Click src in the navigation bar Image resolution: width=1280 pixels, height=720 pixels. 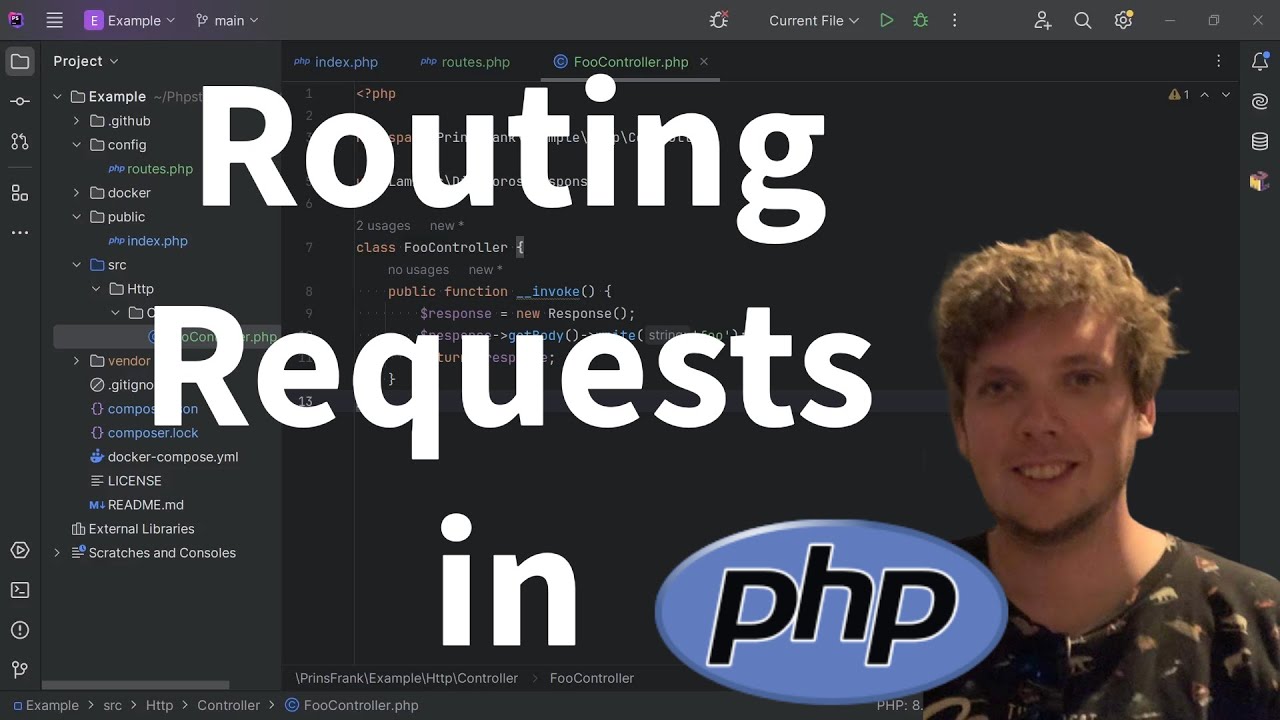[x=112, y=705]
